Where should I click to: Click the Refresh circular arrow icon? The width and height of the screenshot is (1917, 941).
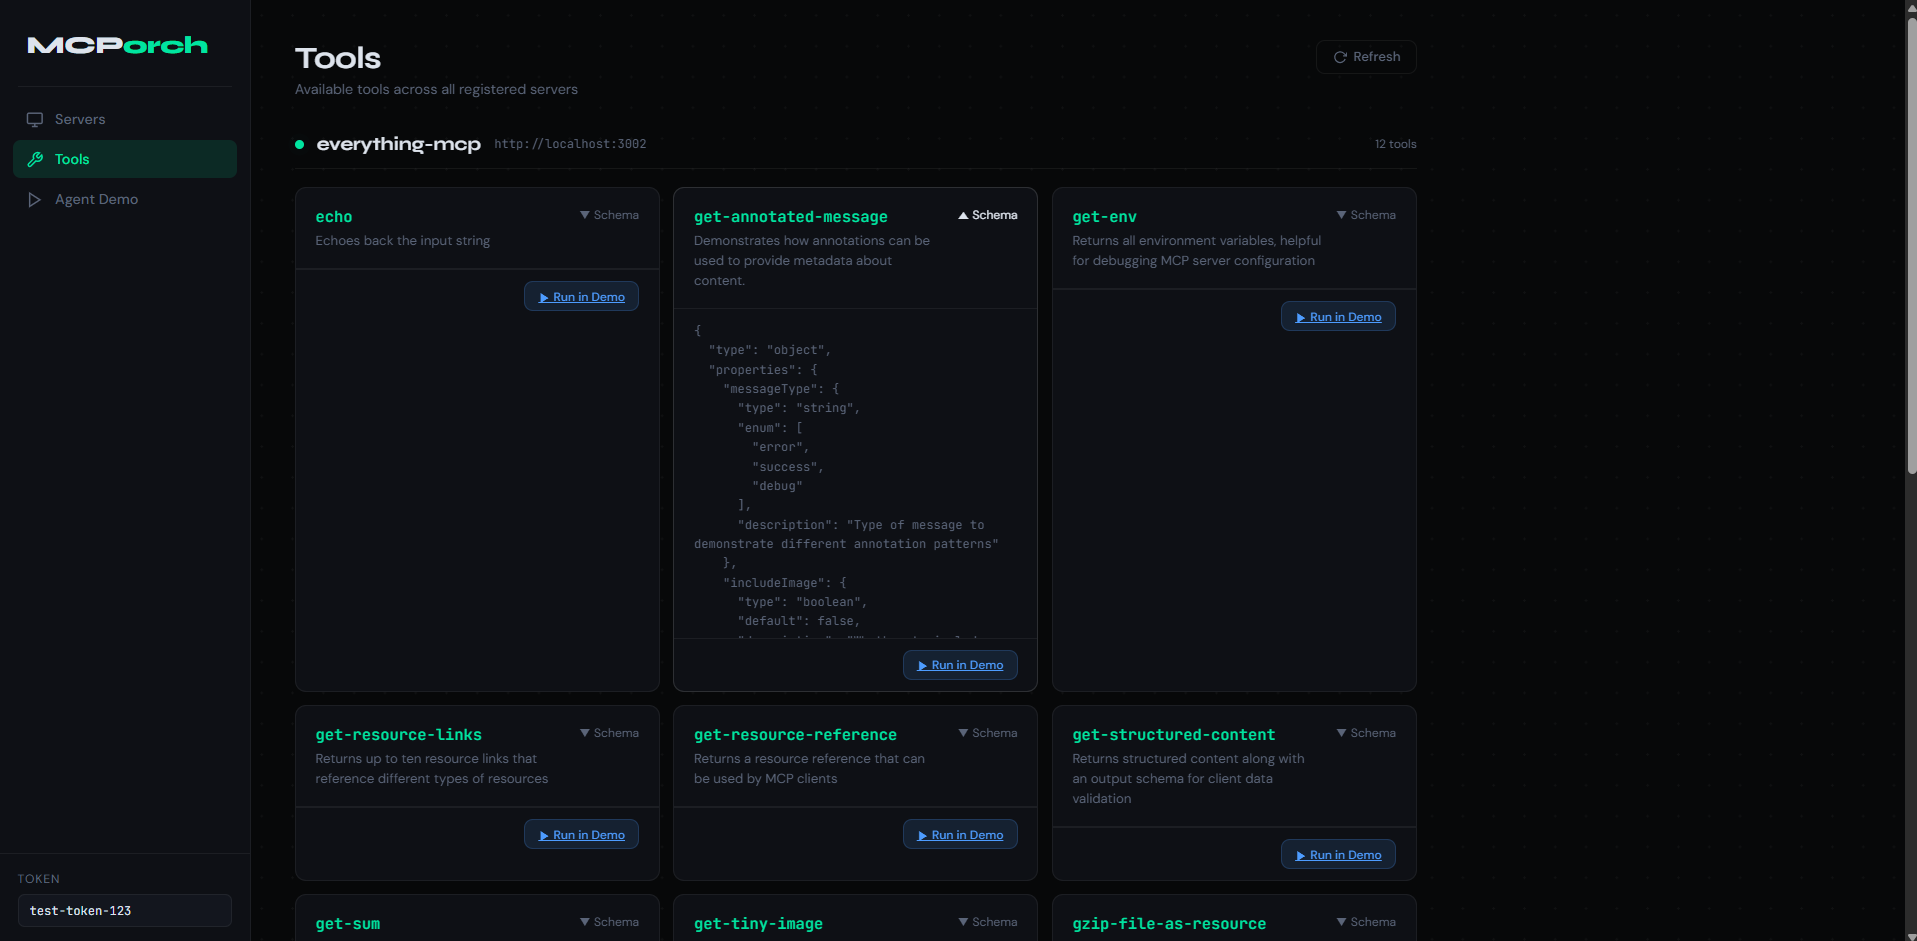(1340, 57)
